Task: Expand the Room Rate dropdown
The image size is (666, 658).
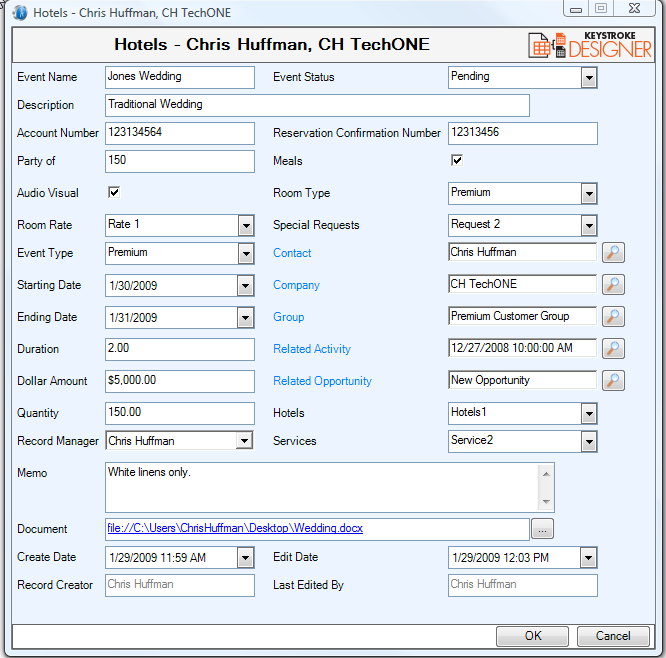Action: coord(246,226)
